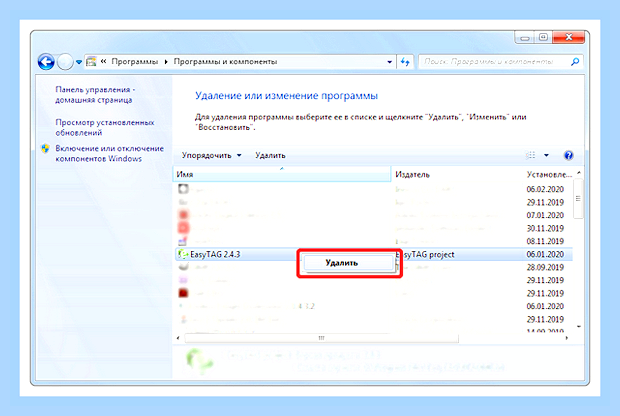Open Просмотр установленных обновлений link
Image resolution: width=620 pixels, height=416 pixels.
[105, 127]
